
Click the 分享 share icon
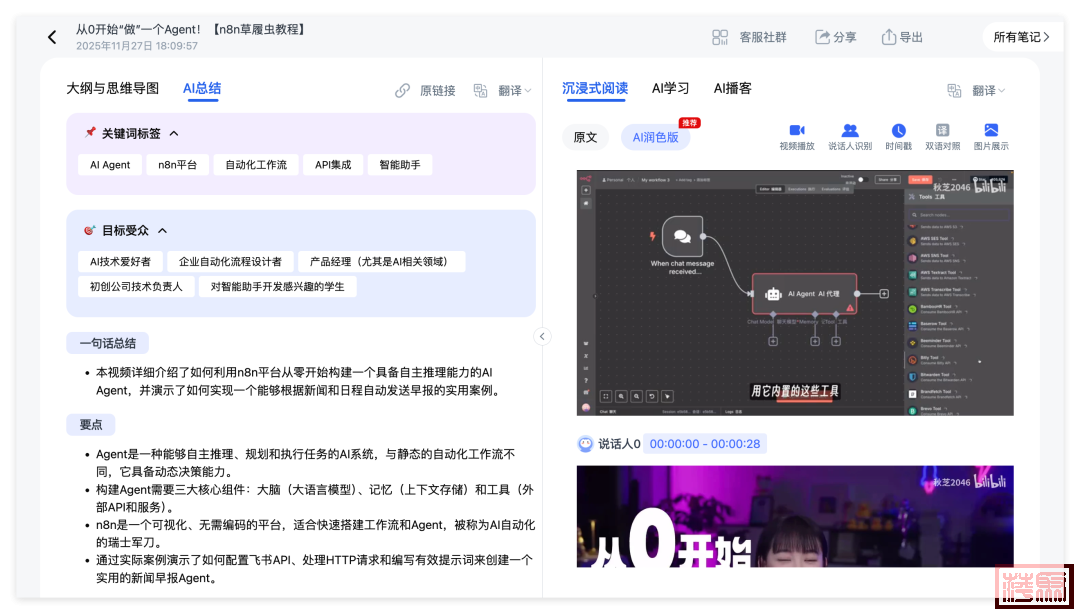click(823, 37)
